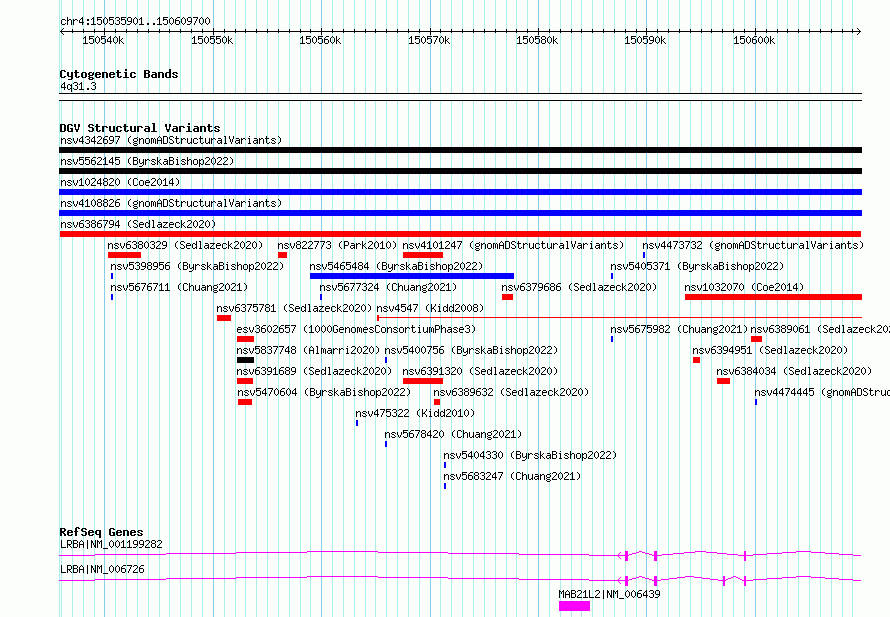
Task: Click the LRBA|NM_006726 gene label
Action: 102,569
